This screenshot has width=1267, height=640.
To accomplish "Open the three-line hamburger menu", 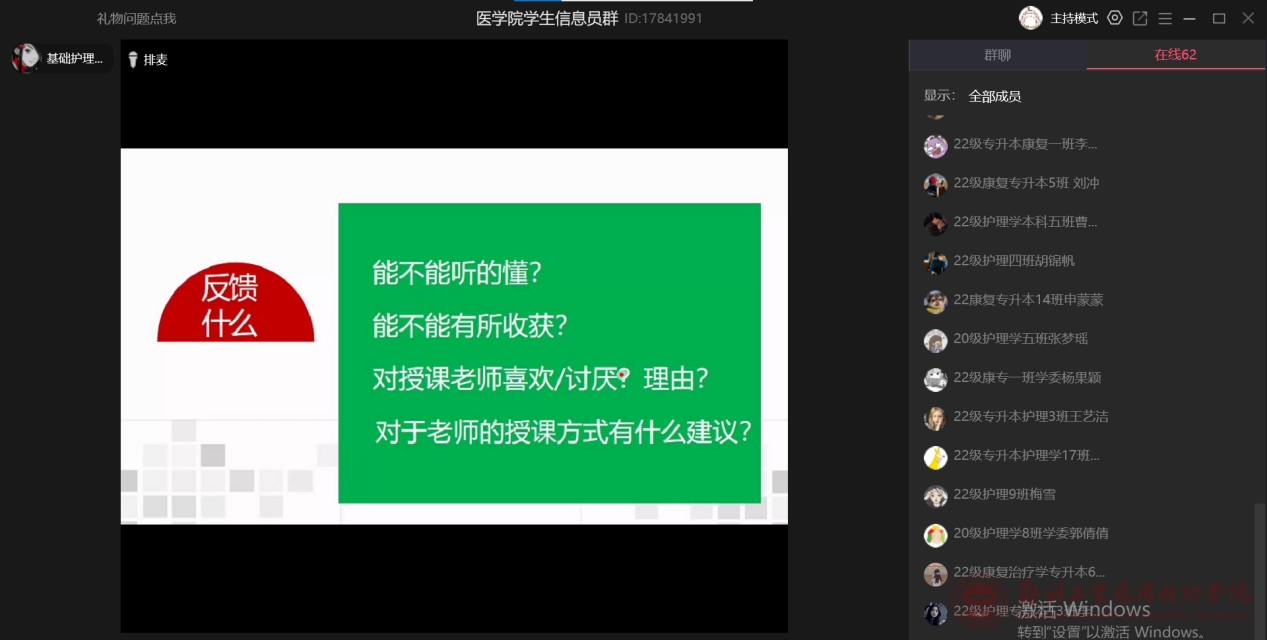I will pos(1165,18).
